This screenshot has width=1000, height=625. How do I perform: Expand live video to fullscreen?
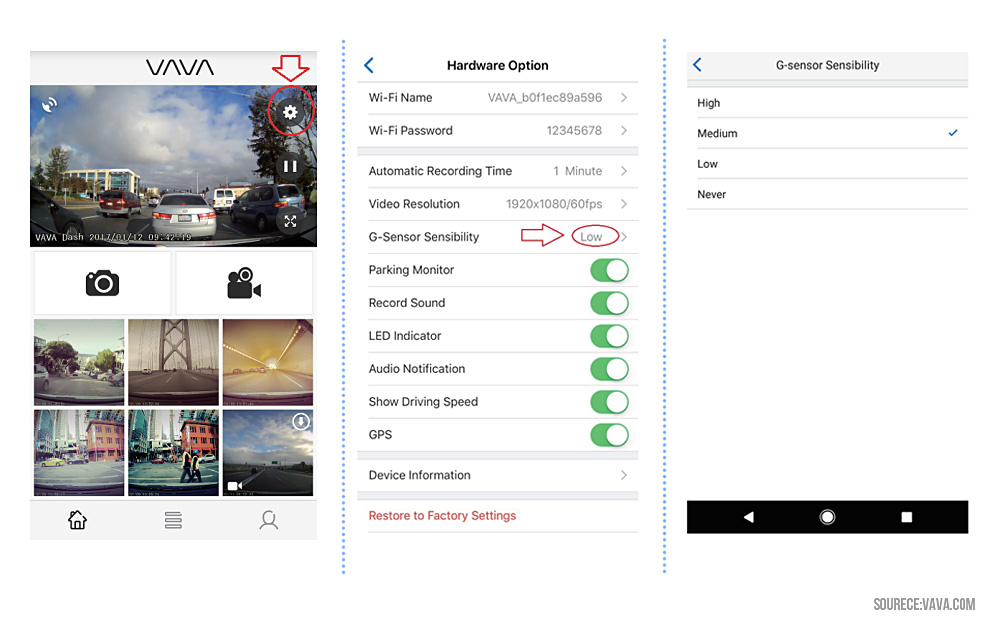290,221
